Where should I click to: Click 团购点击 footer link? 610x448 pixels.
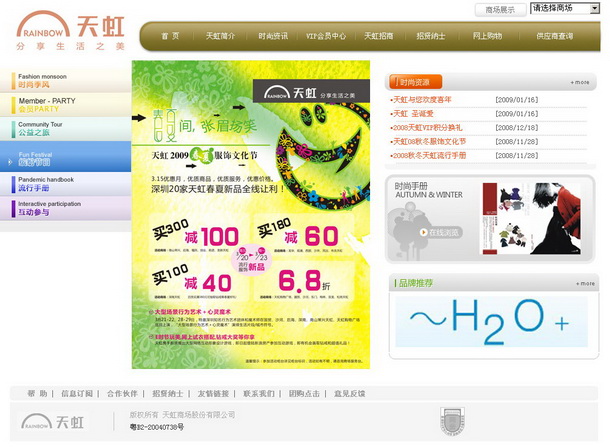click(304, 394)
